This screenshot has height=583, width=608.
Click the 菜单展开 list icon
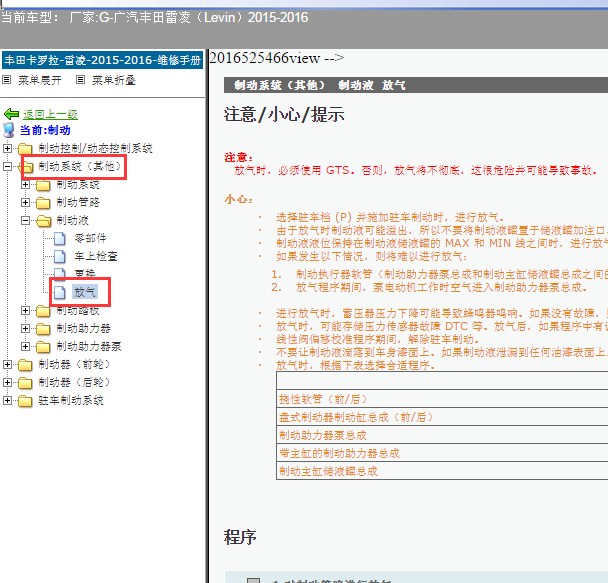tap(7, 80)
